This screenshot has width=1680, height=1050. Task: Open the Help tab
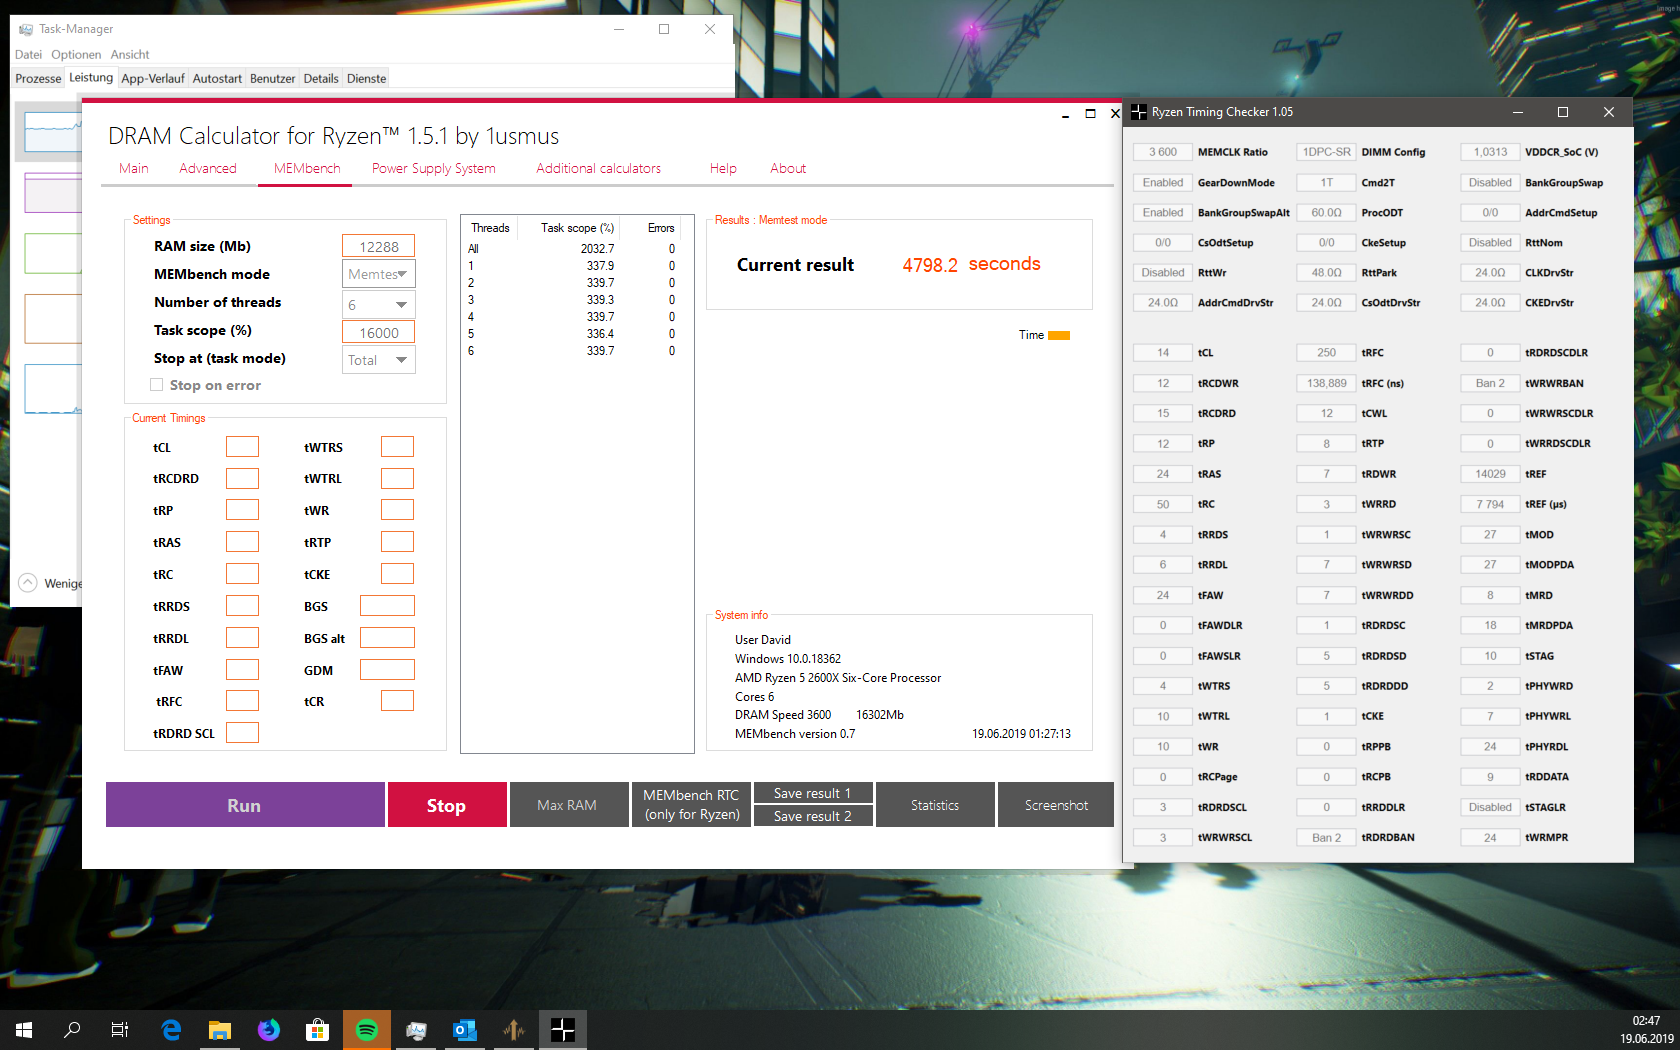pyautogui.click(x=723, y=169)
